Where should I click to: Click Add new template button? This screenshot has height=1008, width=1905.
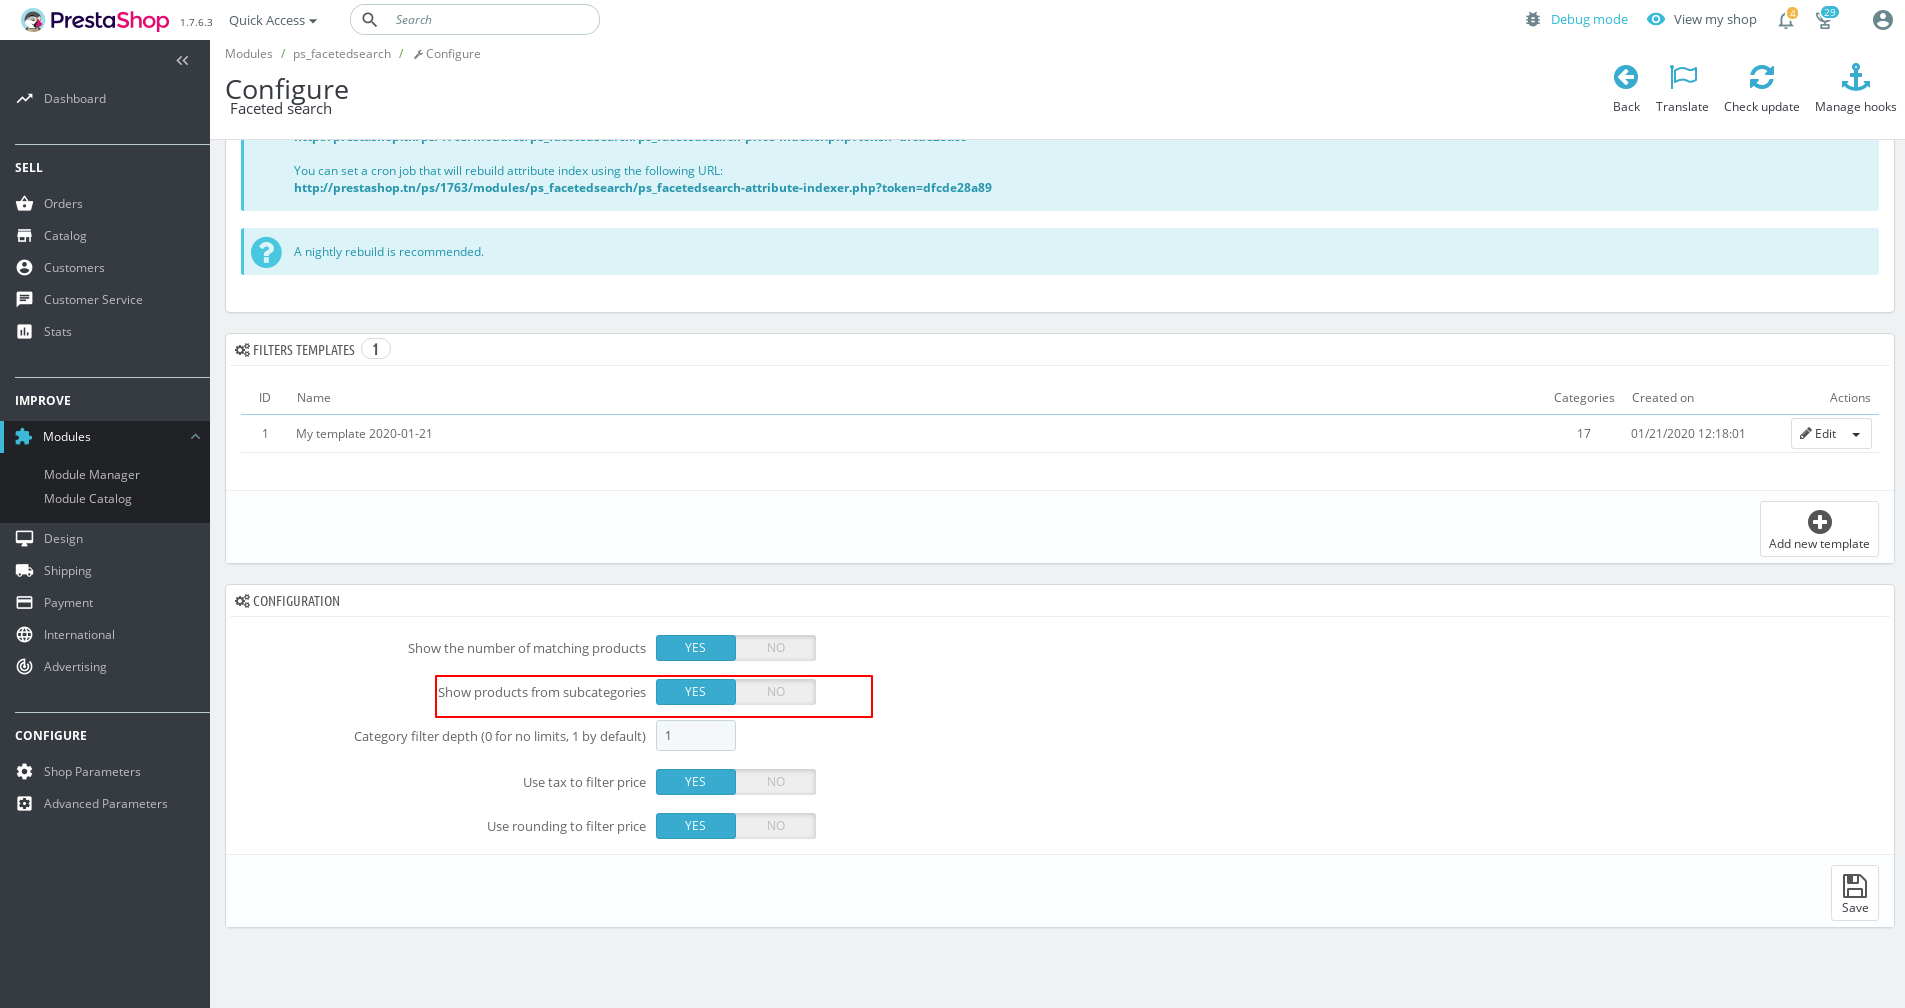tap(1819, 529)
